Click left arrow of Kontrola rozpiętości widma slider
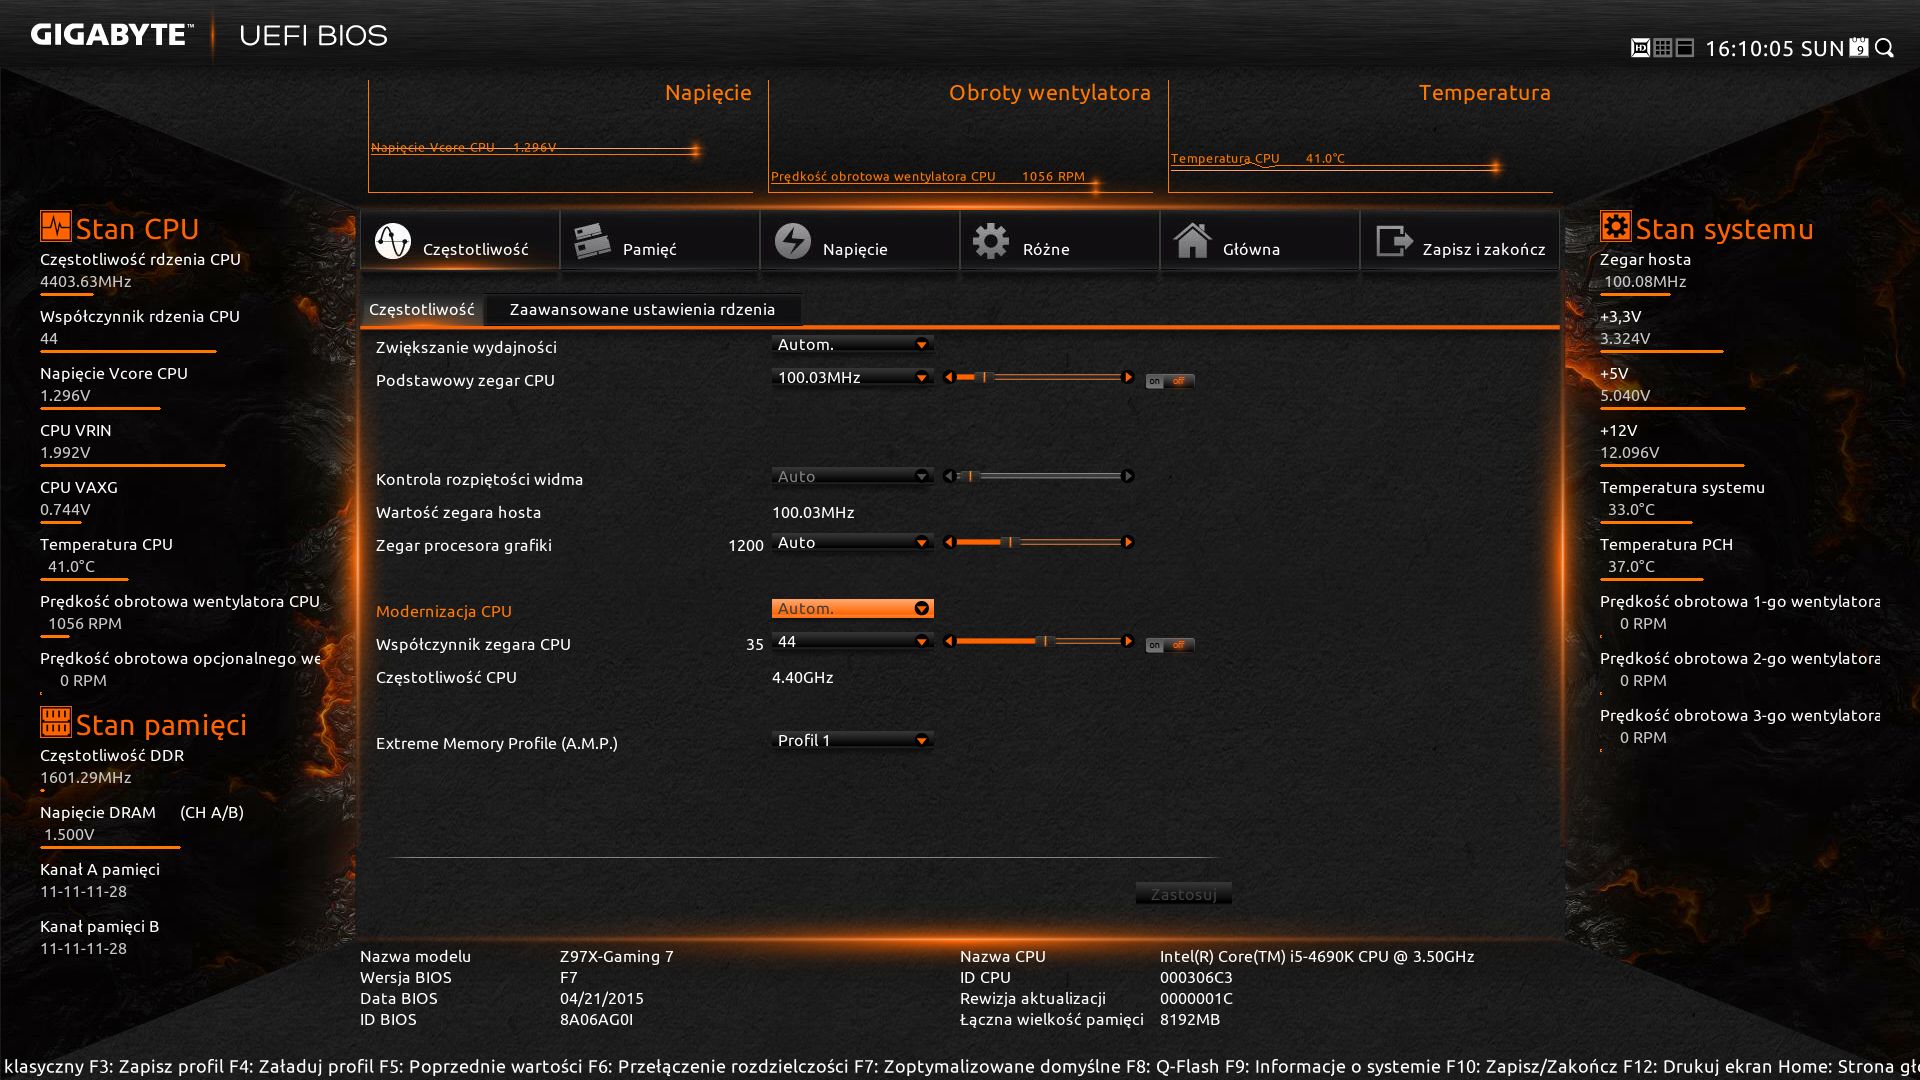The image size is (1920, 1080). pyautogui.click(x=949, y=477)
